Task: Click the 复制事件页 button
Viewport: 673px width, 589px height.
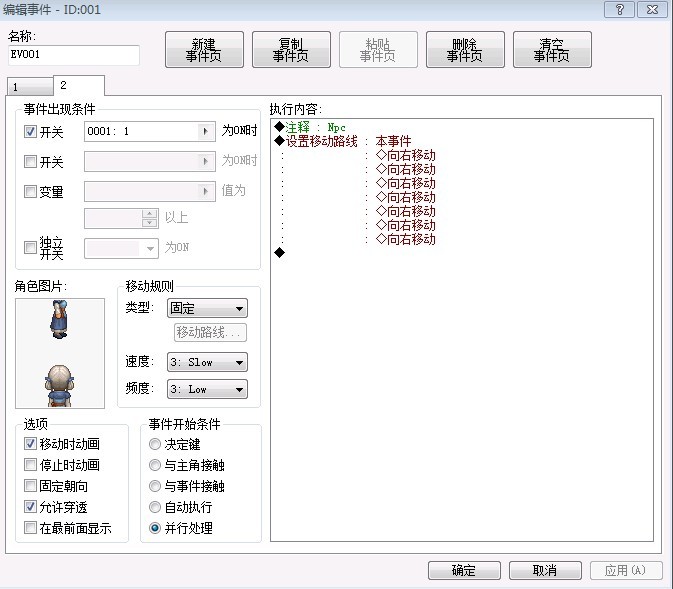Action: click(x=291, y=50)
